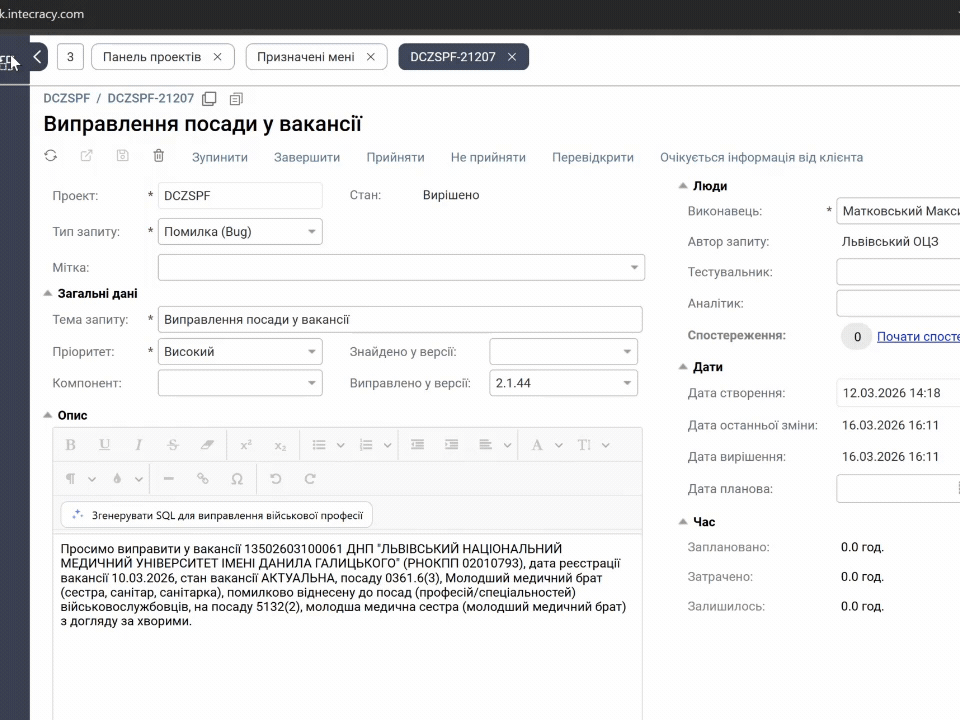This screenshot has height=720, width=960.
Task: Collapse the Загальні дані section
Action: pyautogui.click(x=48, y=294)
